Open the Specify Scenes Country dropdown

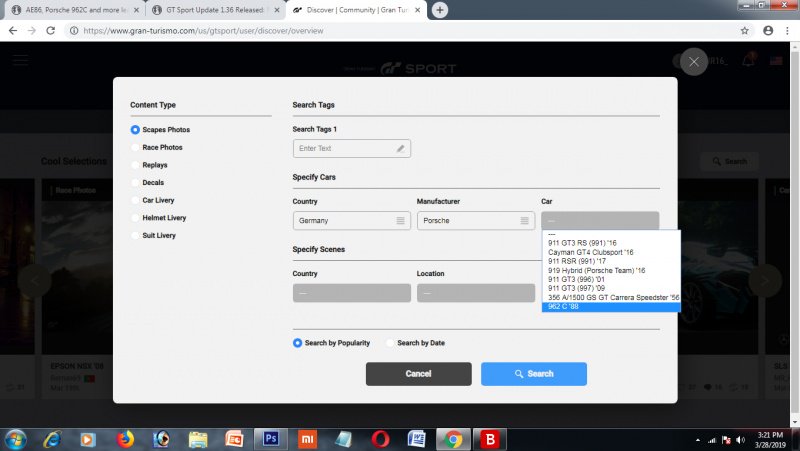pos(352,293)
